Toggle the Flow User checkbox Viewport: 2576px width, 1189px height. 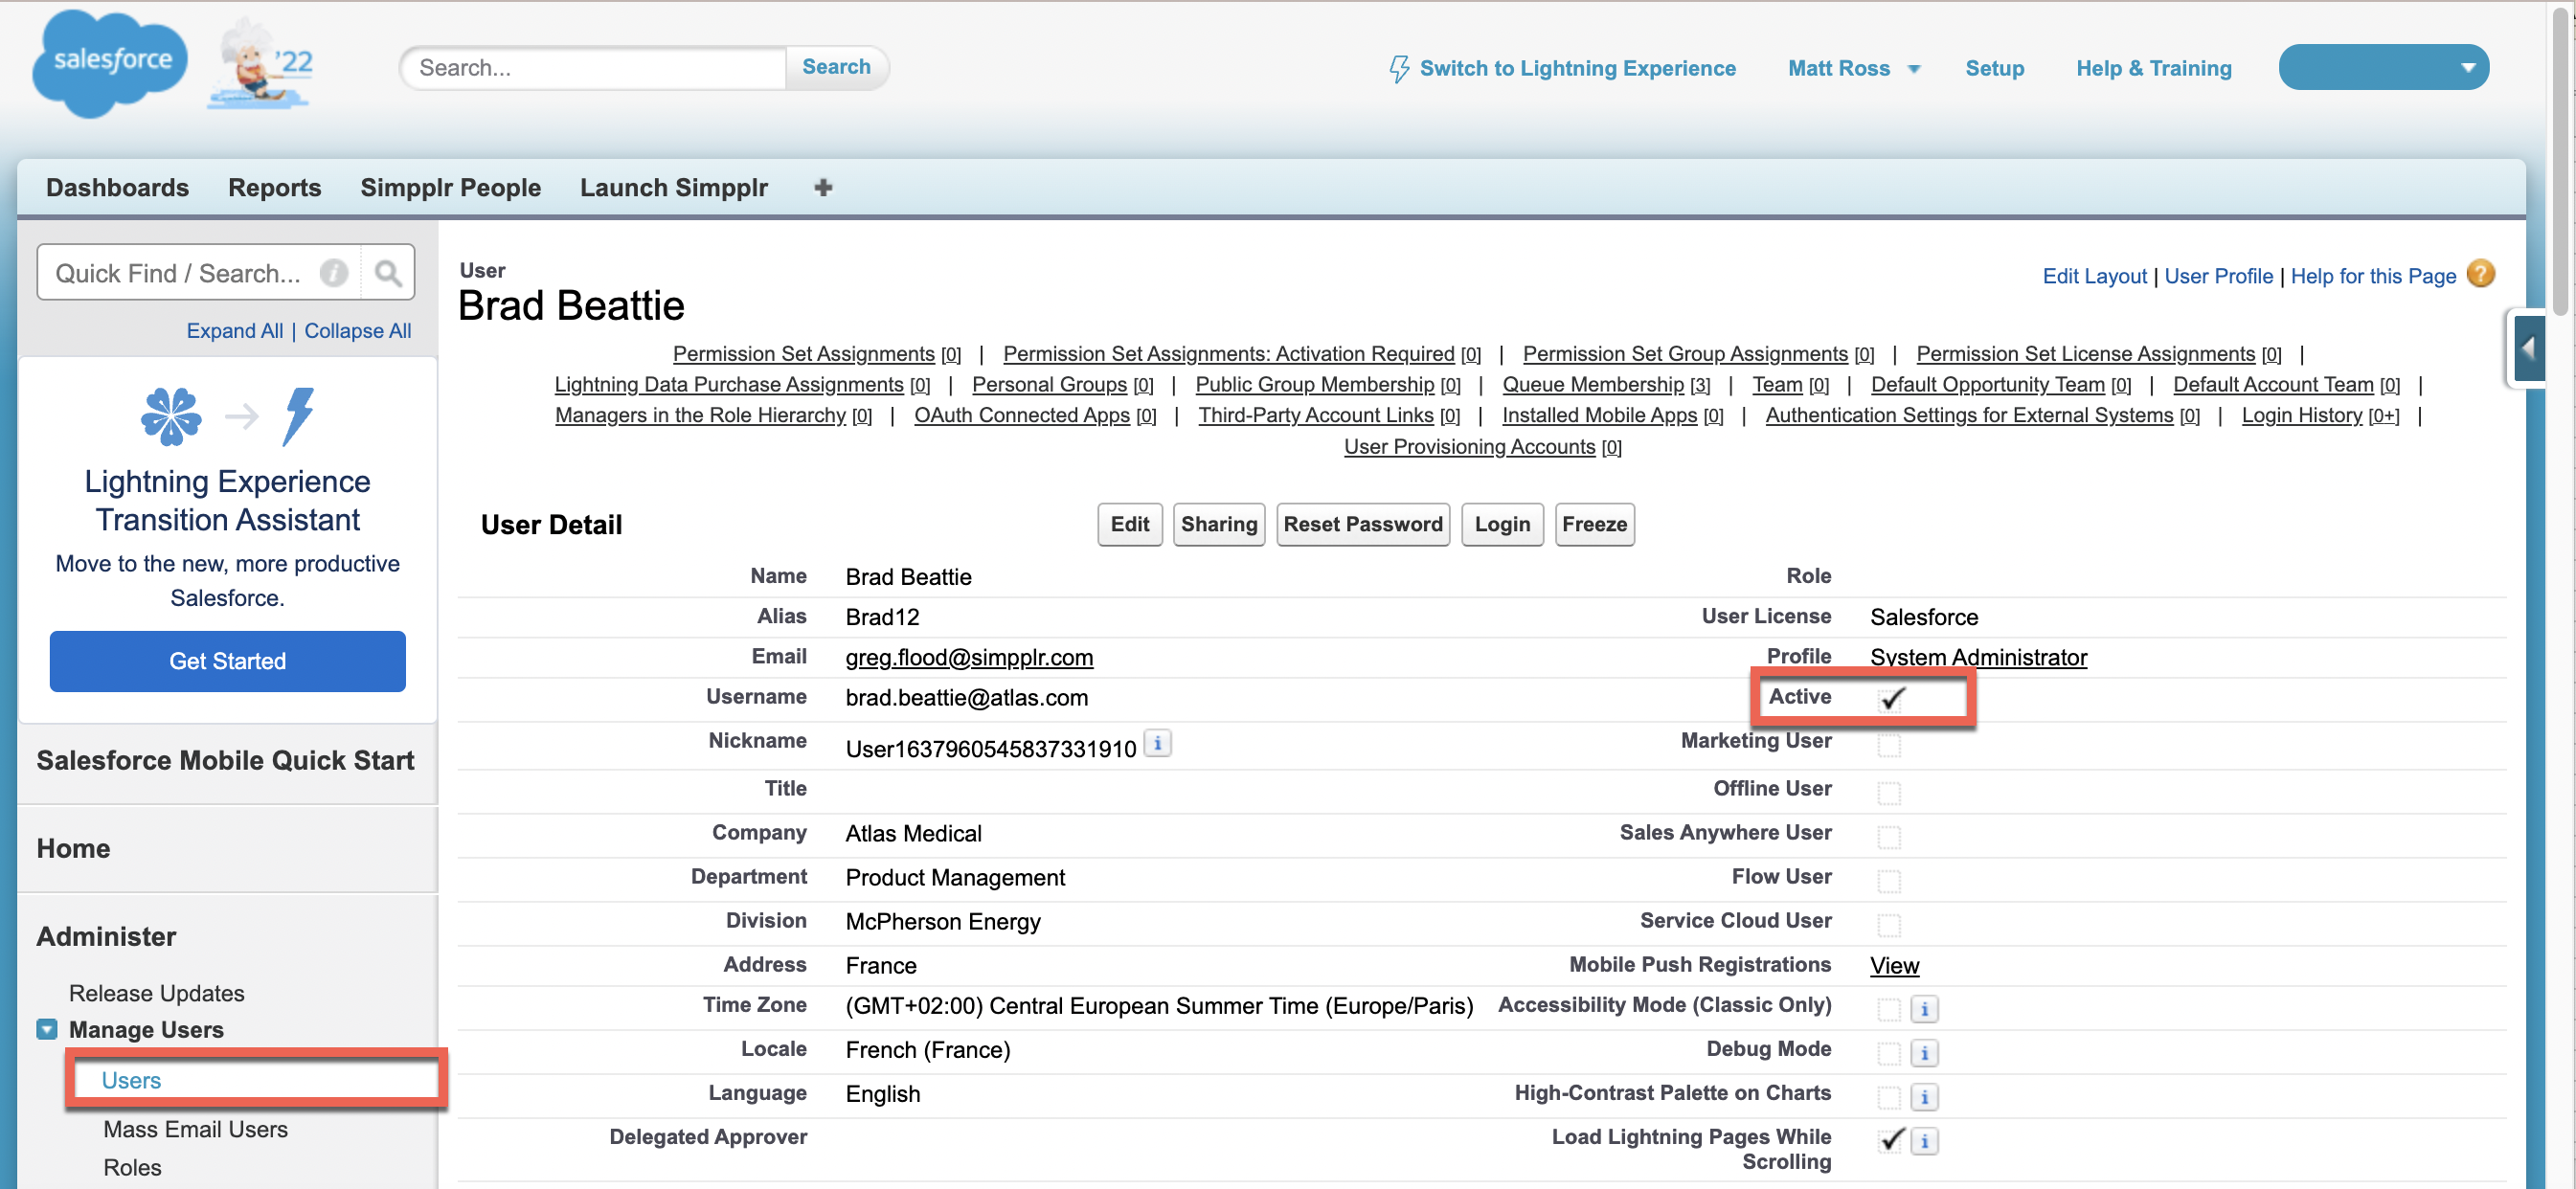[1889, 881]
